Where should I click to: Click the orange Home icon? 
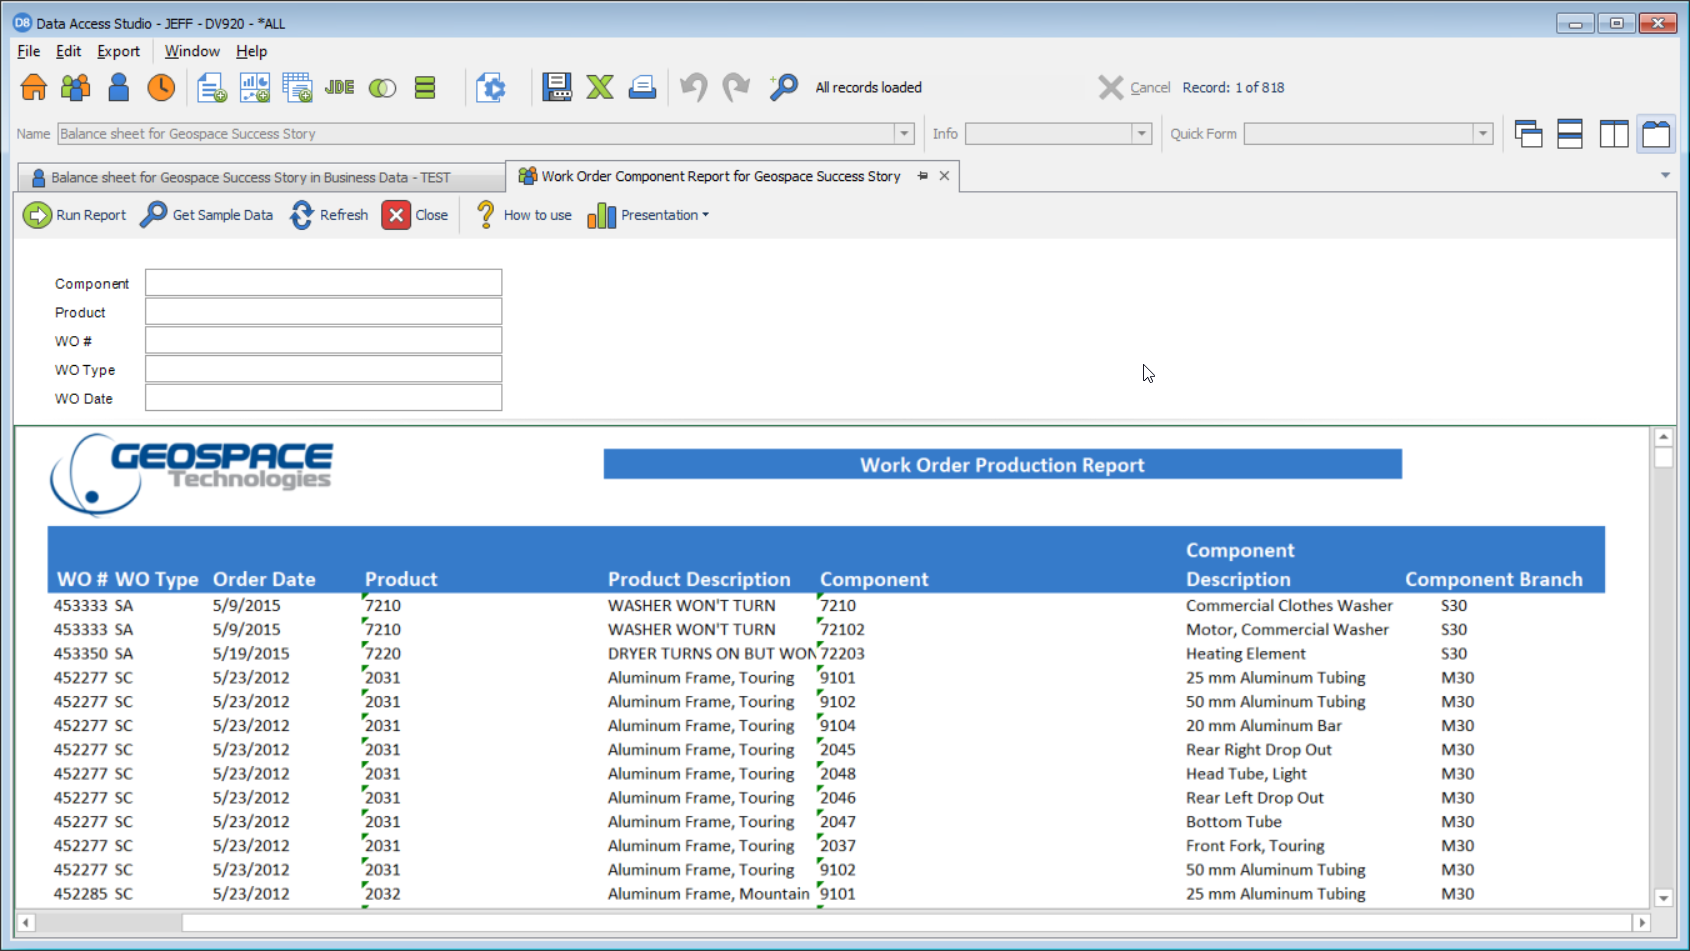tap(34, 88)
